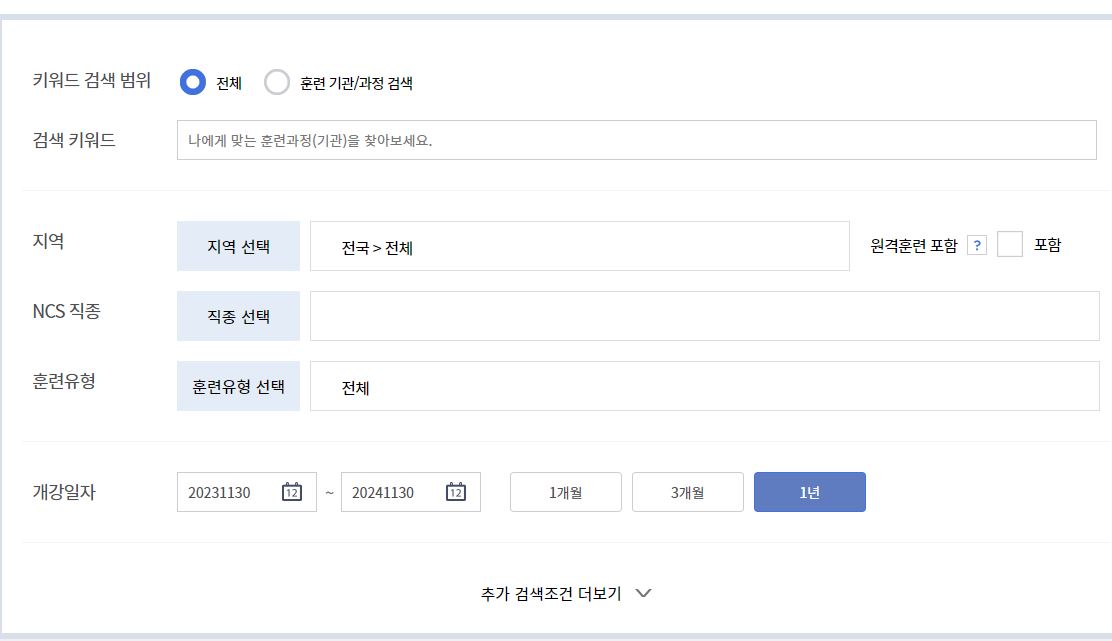The image size is (1112, 641).
Task: Open the 지역 선택 button
Action: [x=238, y=246]
